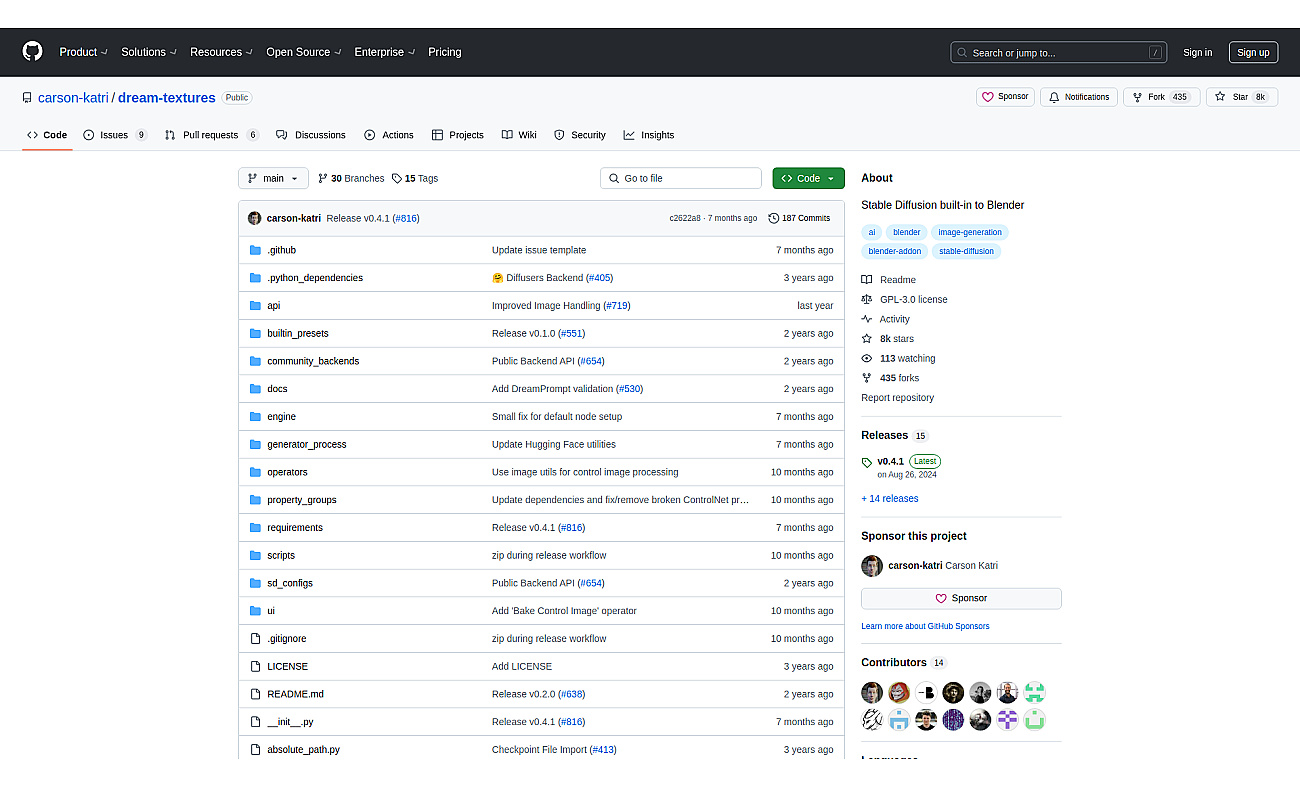Click the engine folder icon
1300x788 pixels.
click(255, 417)
